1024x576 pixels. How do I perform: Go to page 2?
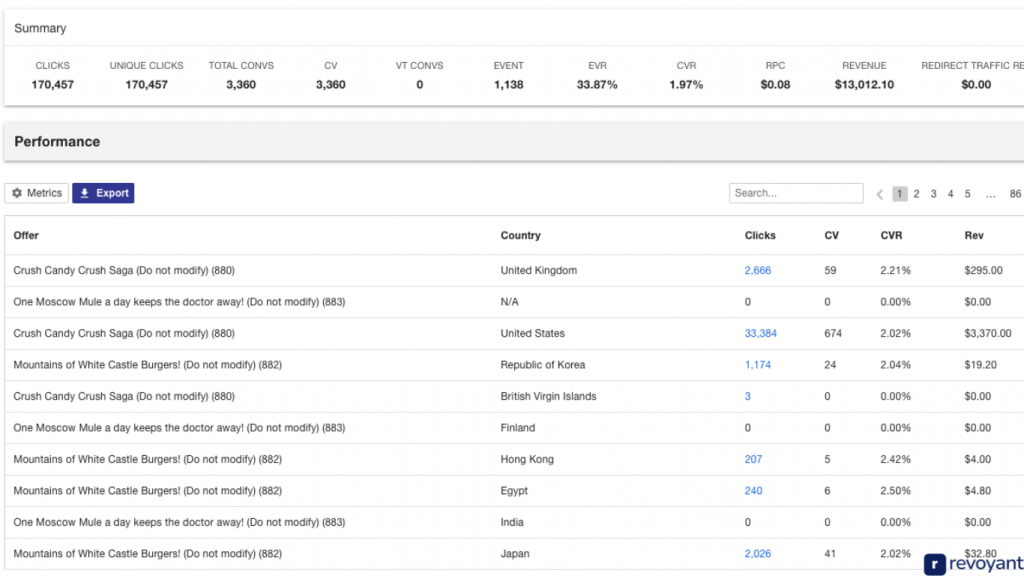tap(916, 194)
